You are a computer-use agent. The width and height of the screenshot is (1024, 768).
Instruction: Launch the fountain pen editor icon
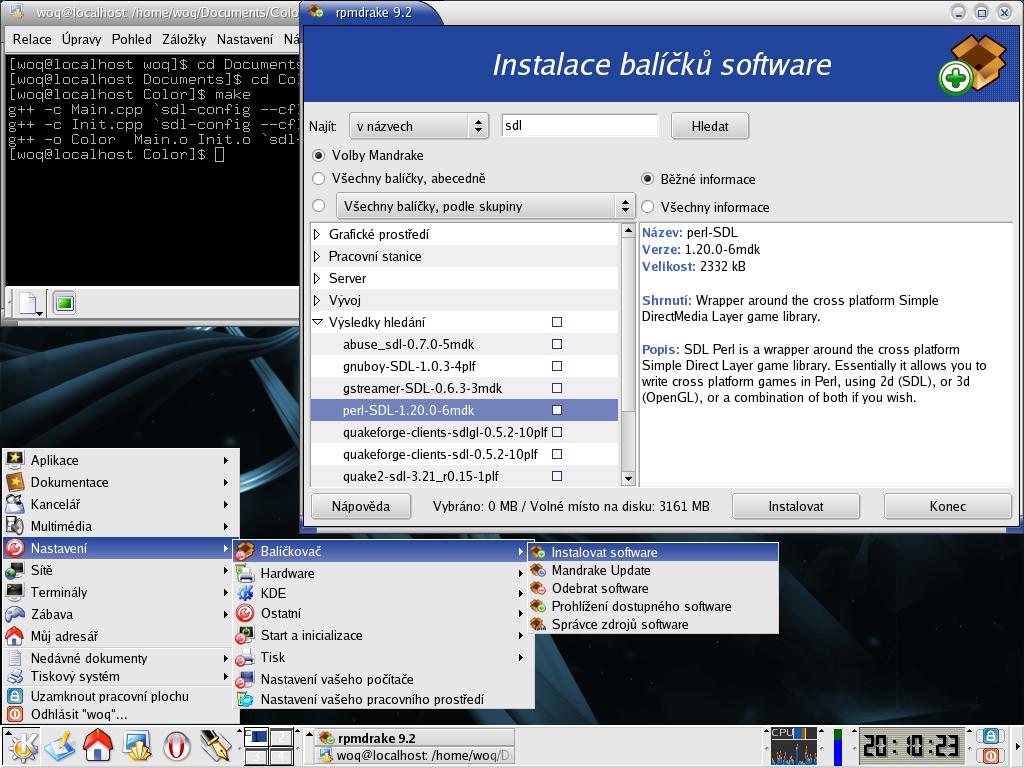pyautogui.click(x=215, y=746)
